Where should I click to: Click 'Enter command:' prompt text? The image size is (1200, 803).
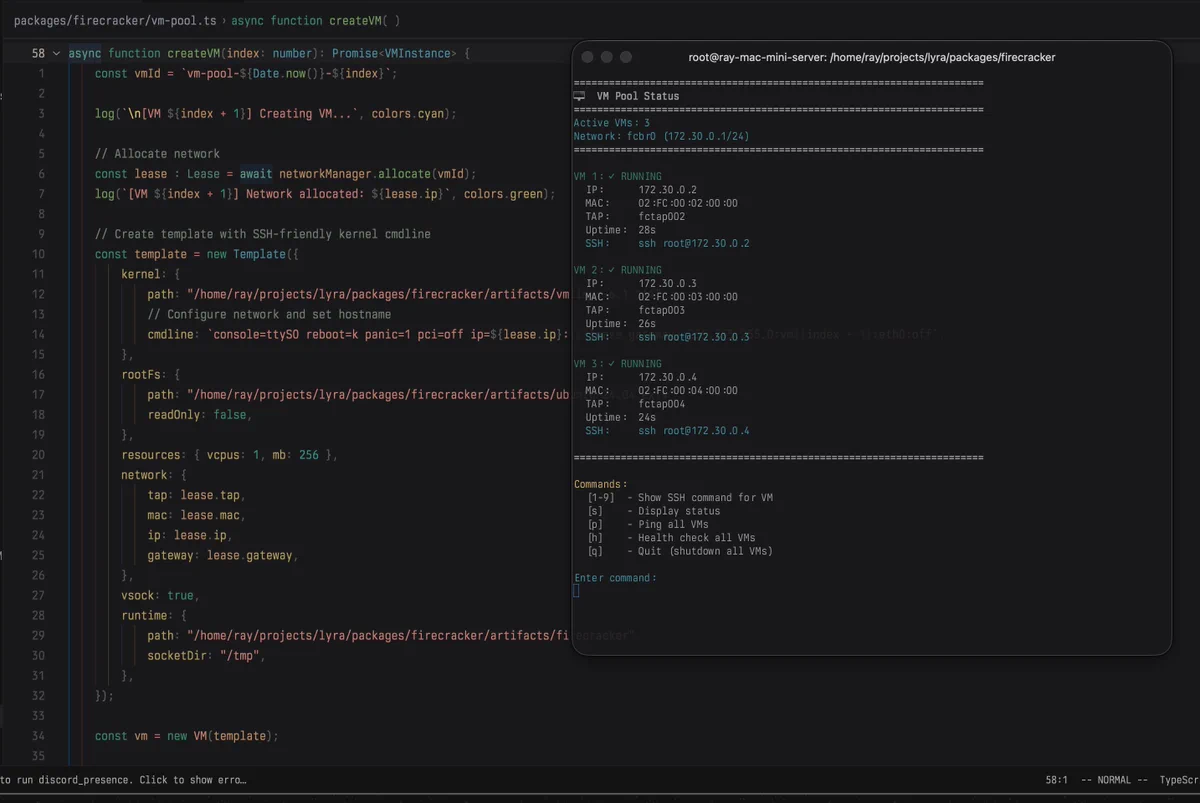click(x=614, y=578)
